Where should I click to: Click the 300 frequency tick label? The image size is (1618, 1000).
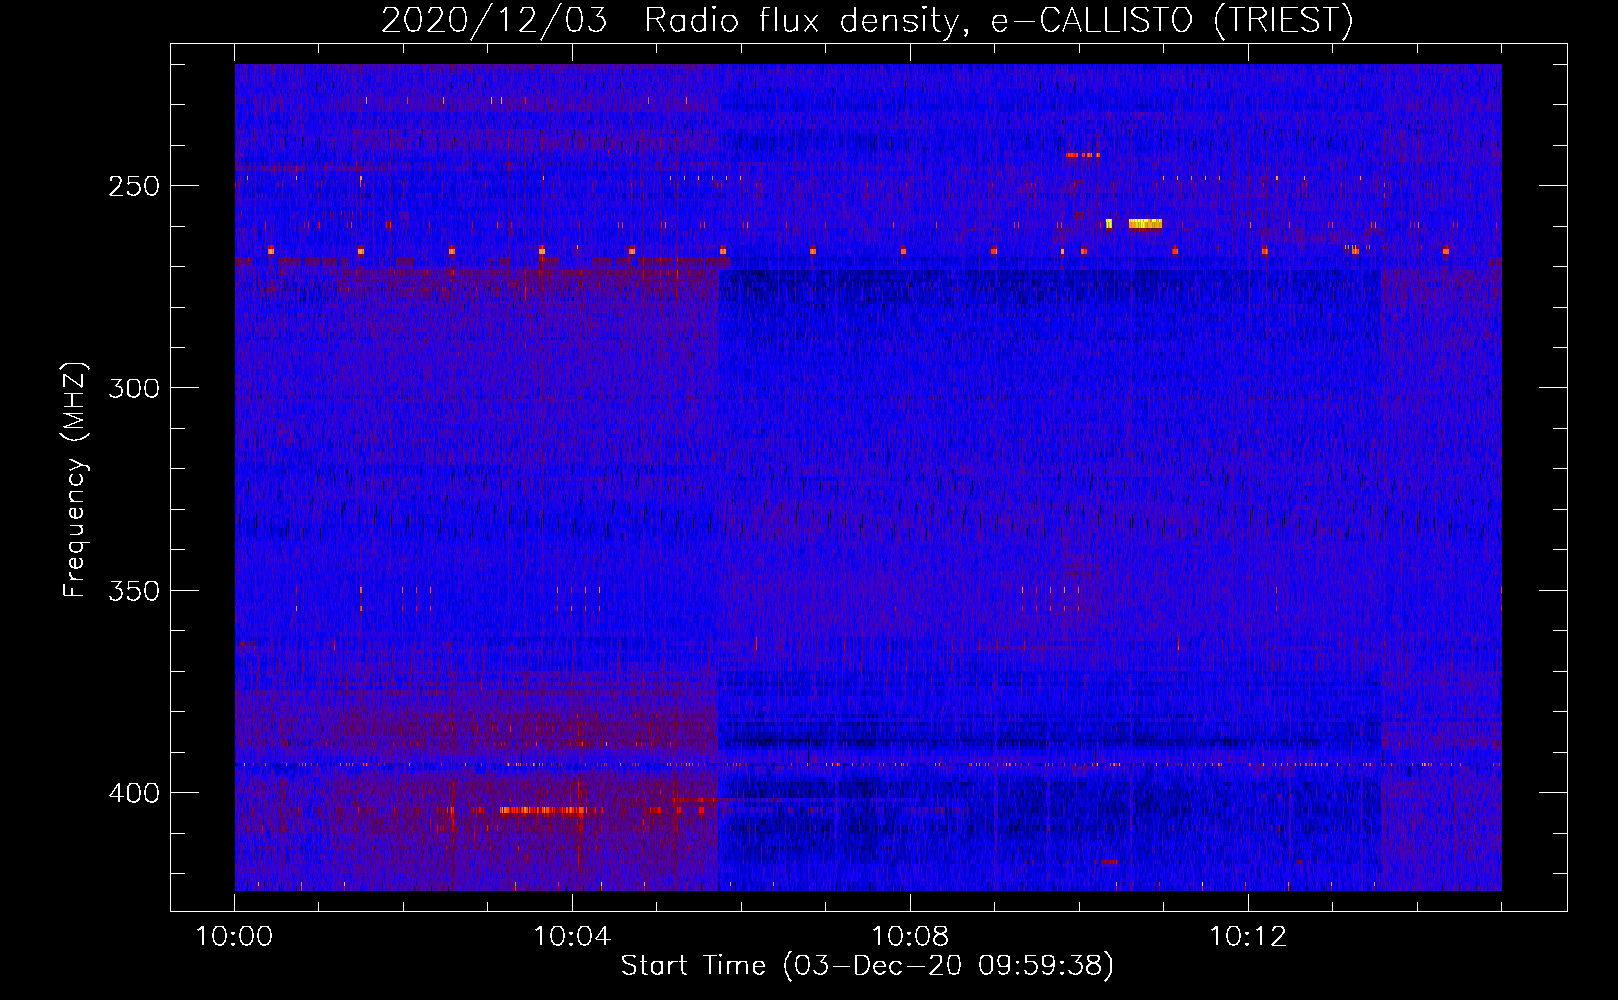pos(134,388)
